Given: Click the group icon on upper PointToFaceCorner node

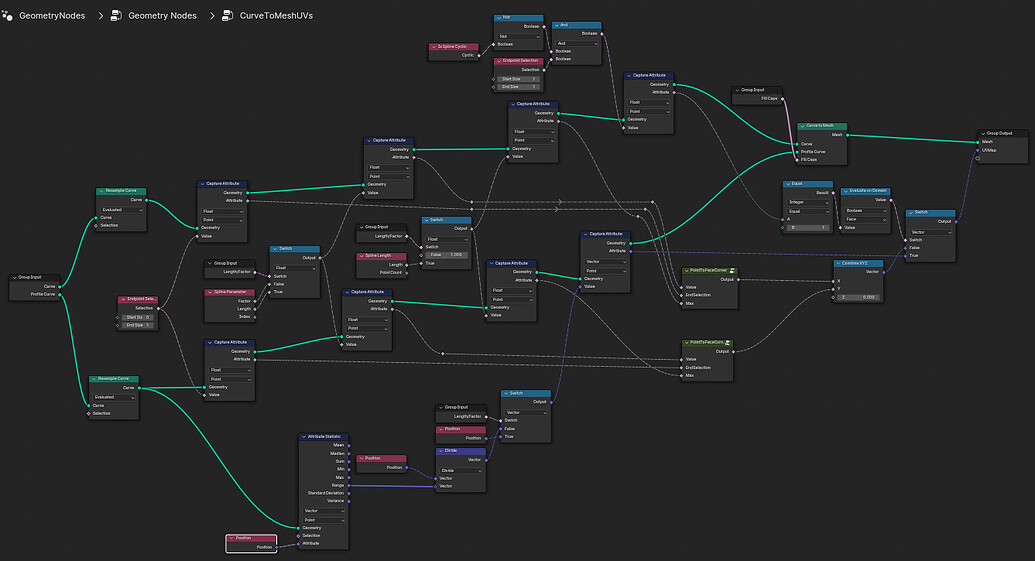Looking at the screenshot, I should [x=733, y=271].
